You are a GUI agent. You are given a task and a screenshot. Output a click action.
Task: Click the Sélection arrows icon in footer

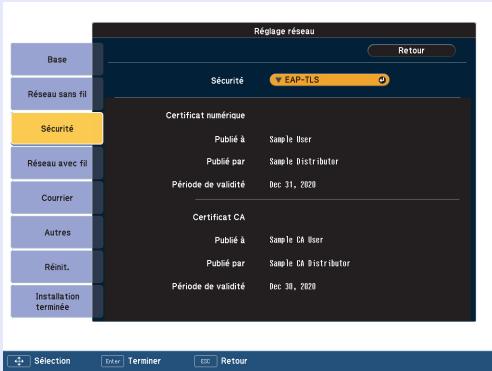coord(19,361)
